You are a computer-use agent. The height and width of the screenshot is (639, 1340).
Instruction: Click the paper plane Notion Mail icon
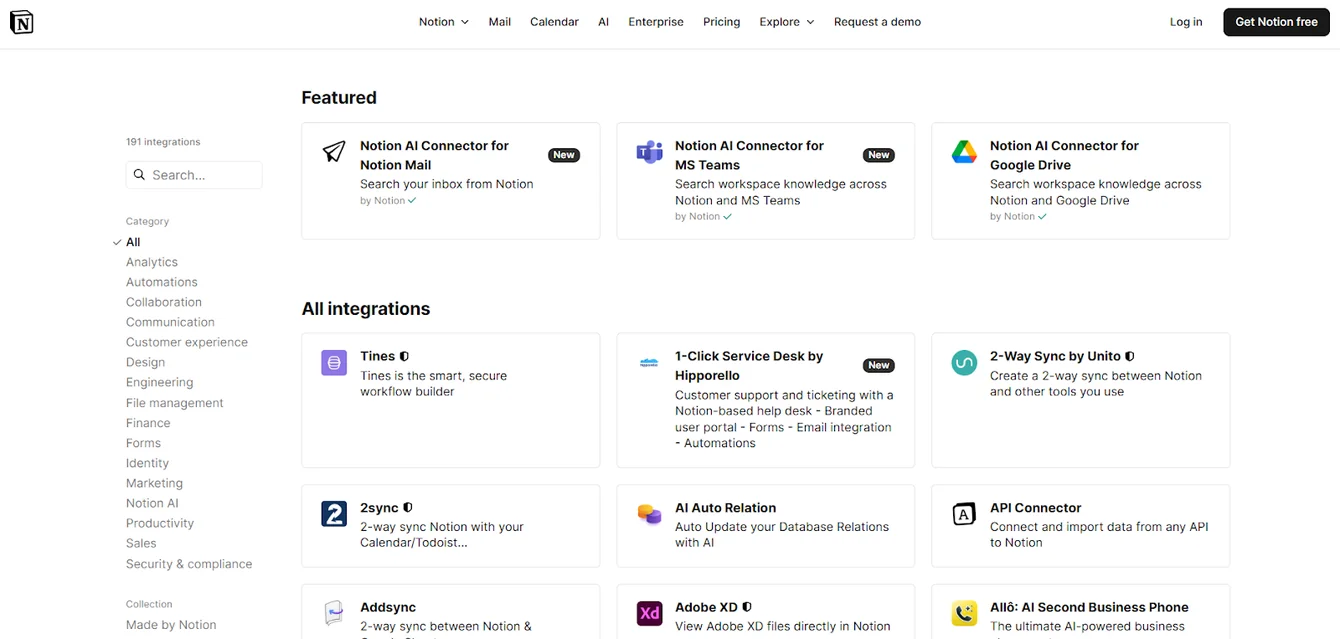pos(334,152)
